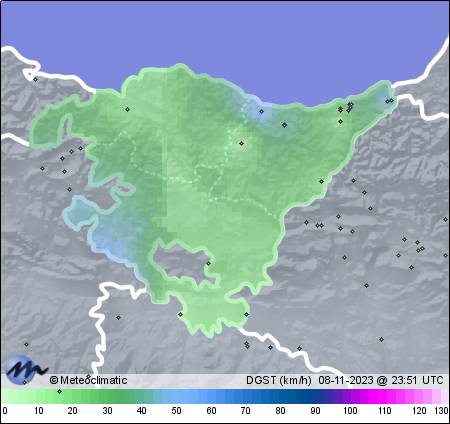The width and height of the screenshot is (450, 424).
Task: Click the blue sea area at the top
Action: 225,33
